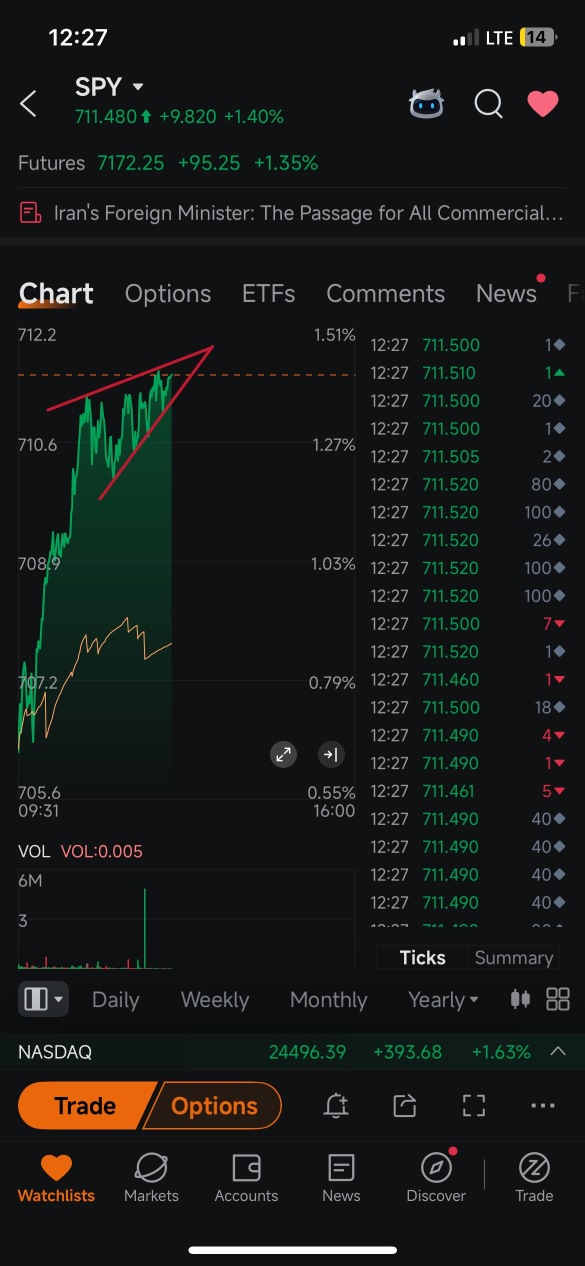Image resolution: width=585 pixels, height=1266 pixels.
Task: Select the Summary view
Action: point(513,957)
